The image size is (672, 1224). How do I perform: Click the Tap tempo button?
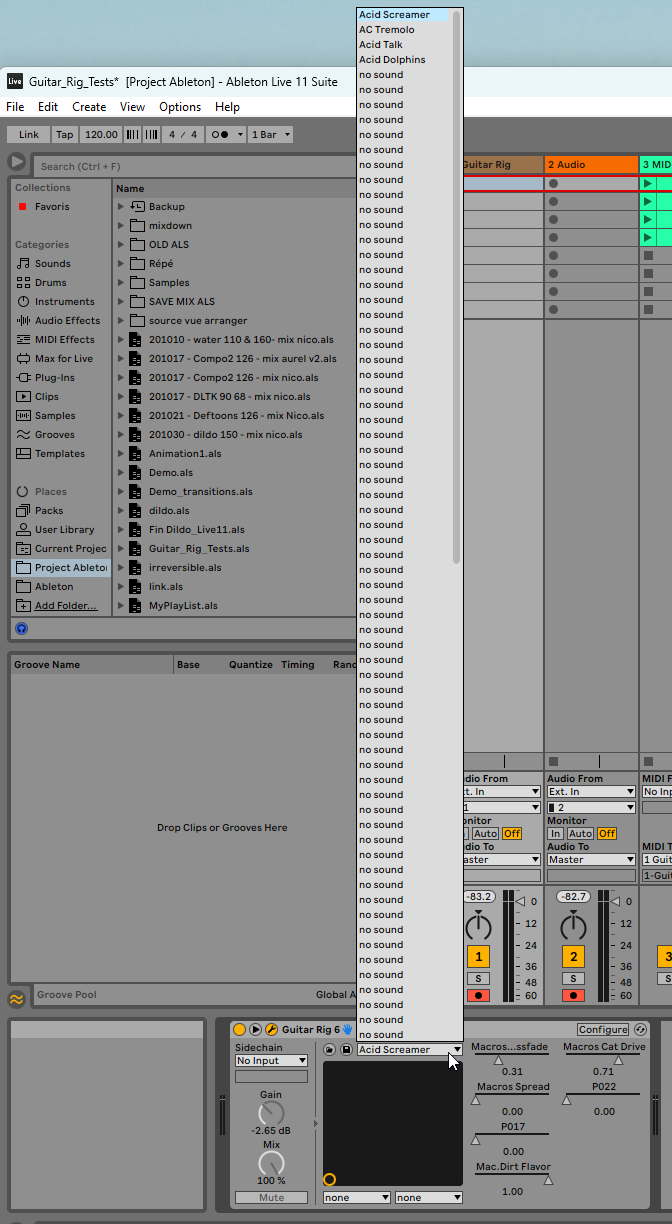pos(65,134)
